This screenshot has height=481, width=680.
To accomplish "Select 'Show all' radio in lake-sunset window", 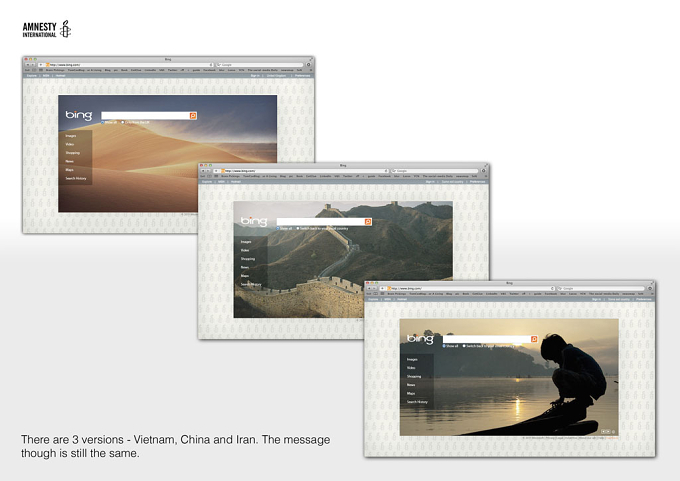I will (x=444, y=346).
